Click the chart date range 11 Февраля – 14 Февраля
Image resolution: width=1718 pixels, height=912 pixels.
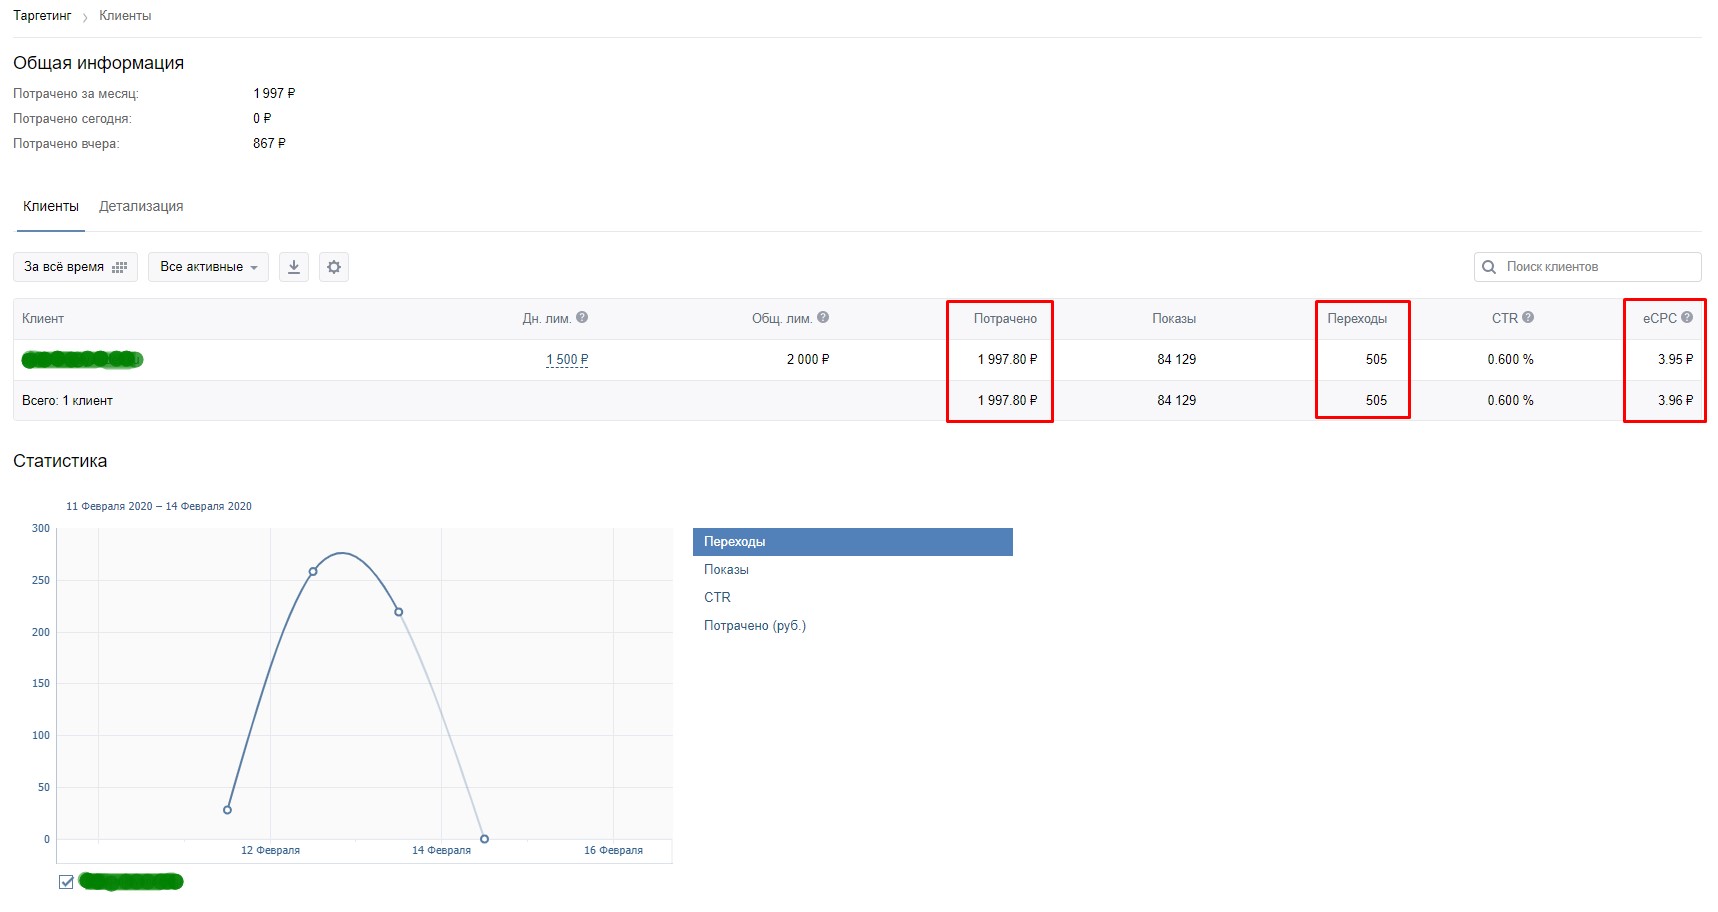point(159,506)
